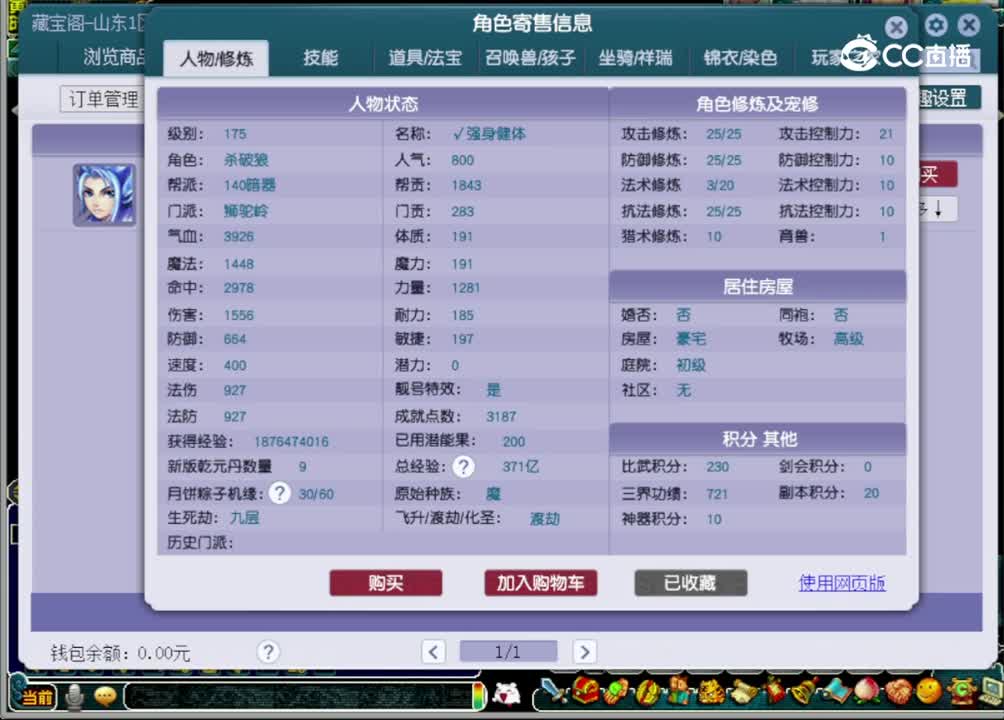Open the 使用网页版 web version link

pos(843,583)
